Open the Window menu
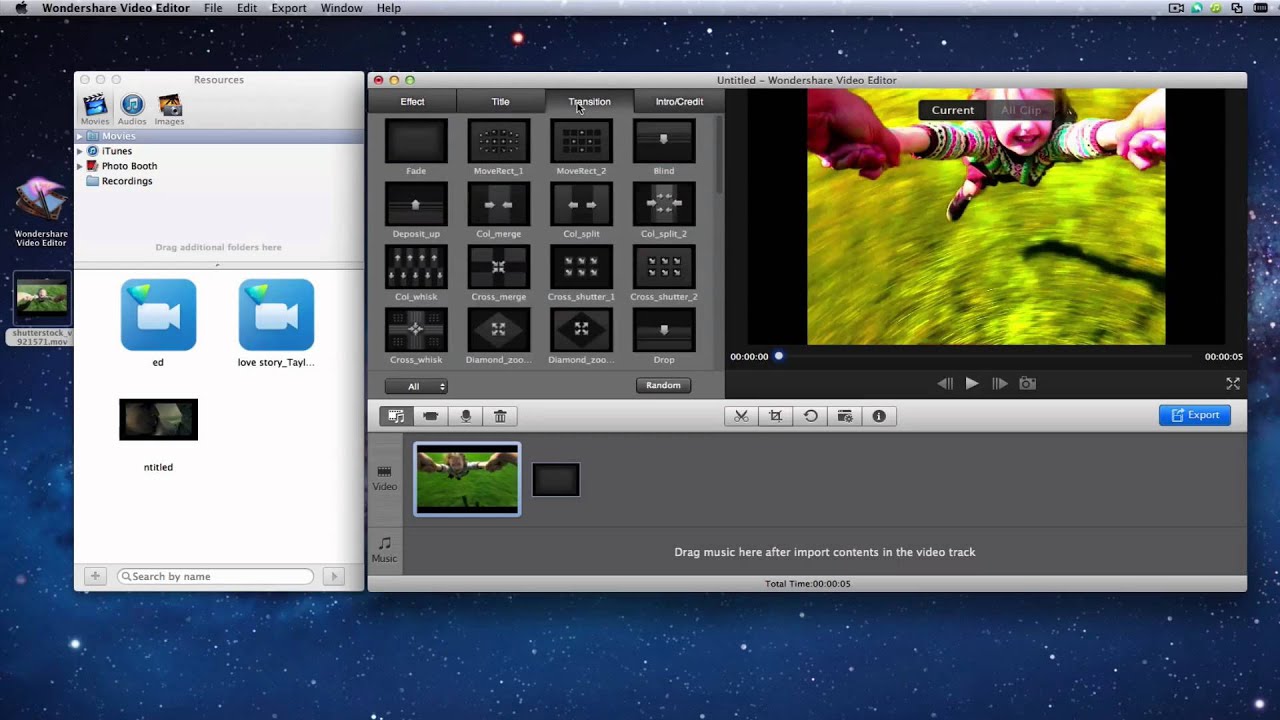 coord(341,8)
